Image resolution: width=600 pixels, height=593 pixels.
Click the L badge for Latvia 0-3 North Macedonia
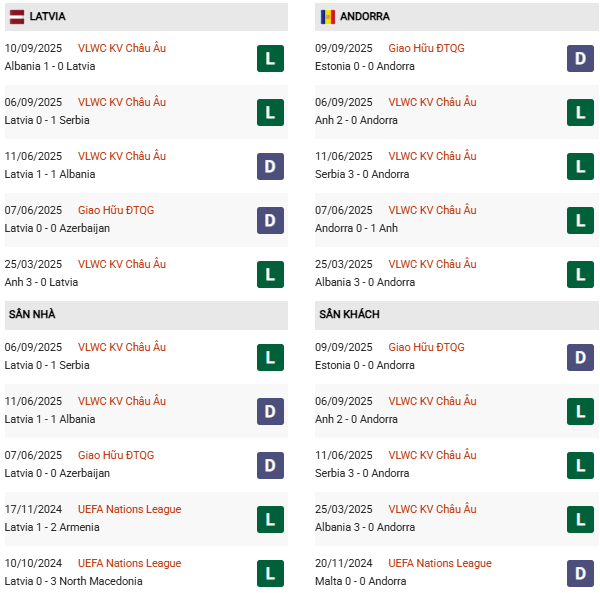click(x=270, y=573)
